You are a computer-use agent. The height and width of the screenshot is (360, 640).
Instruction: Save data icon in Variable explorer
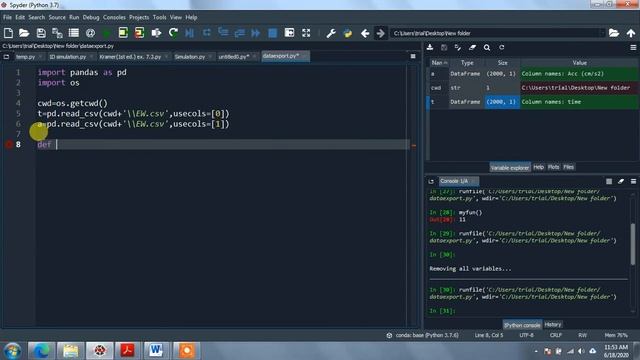coord(444,48)
